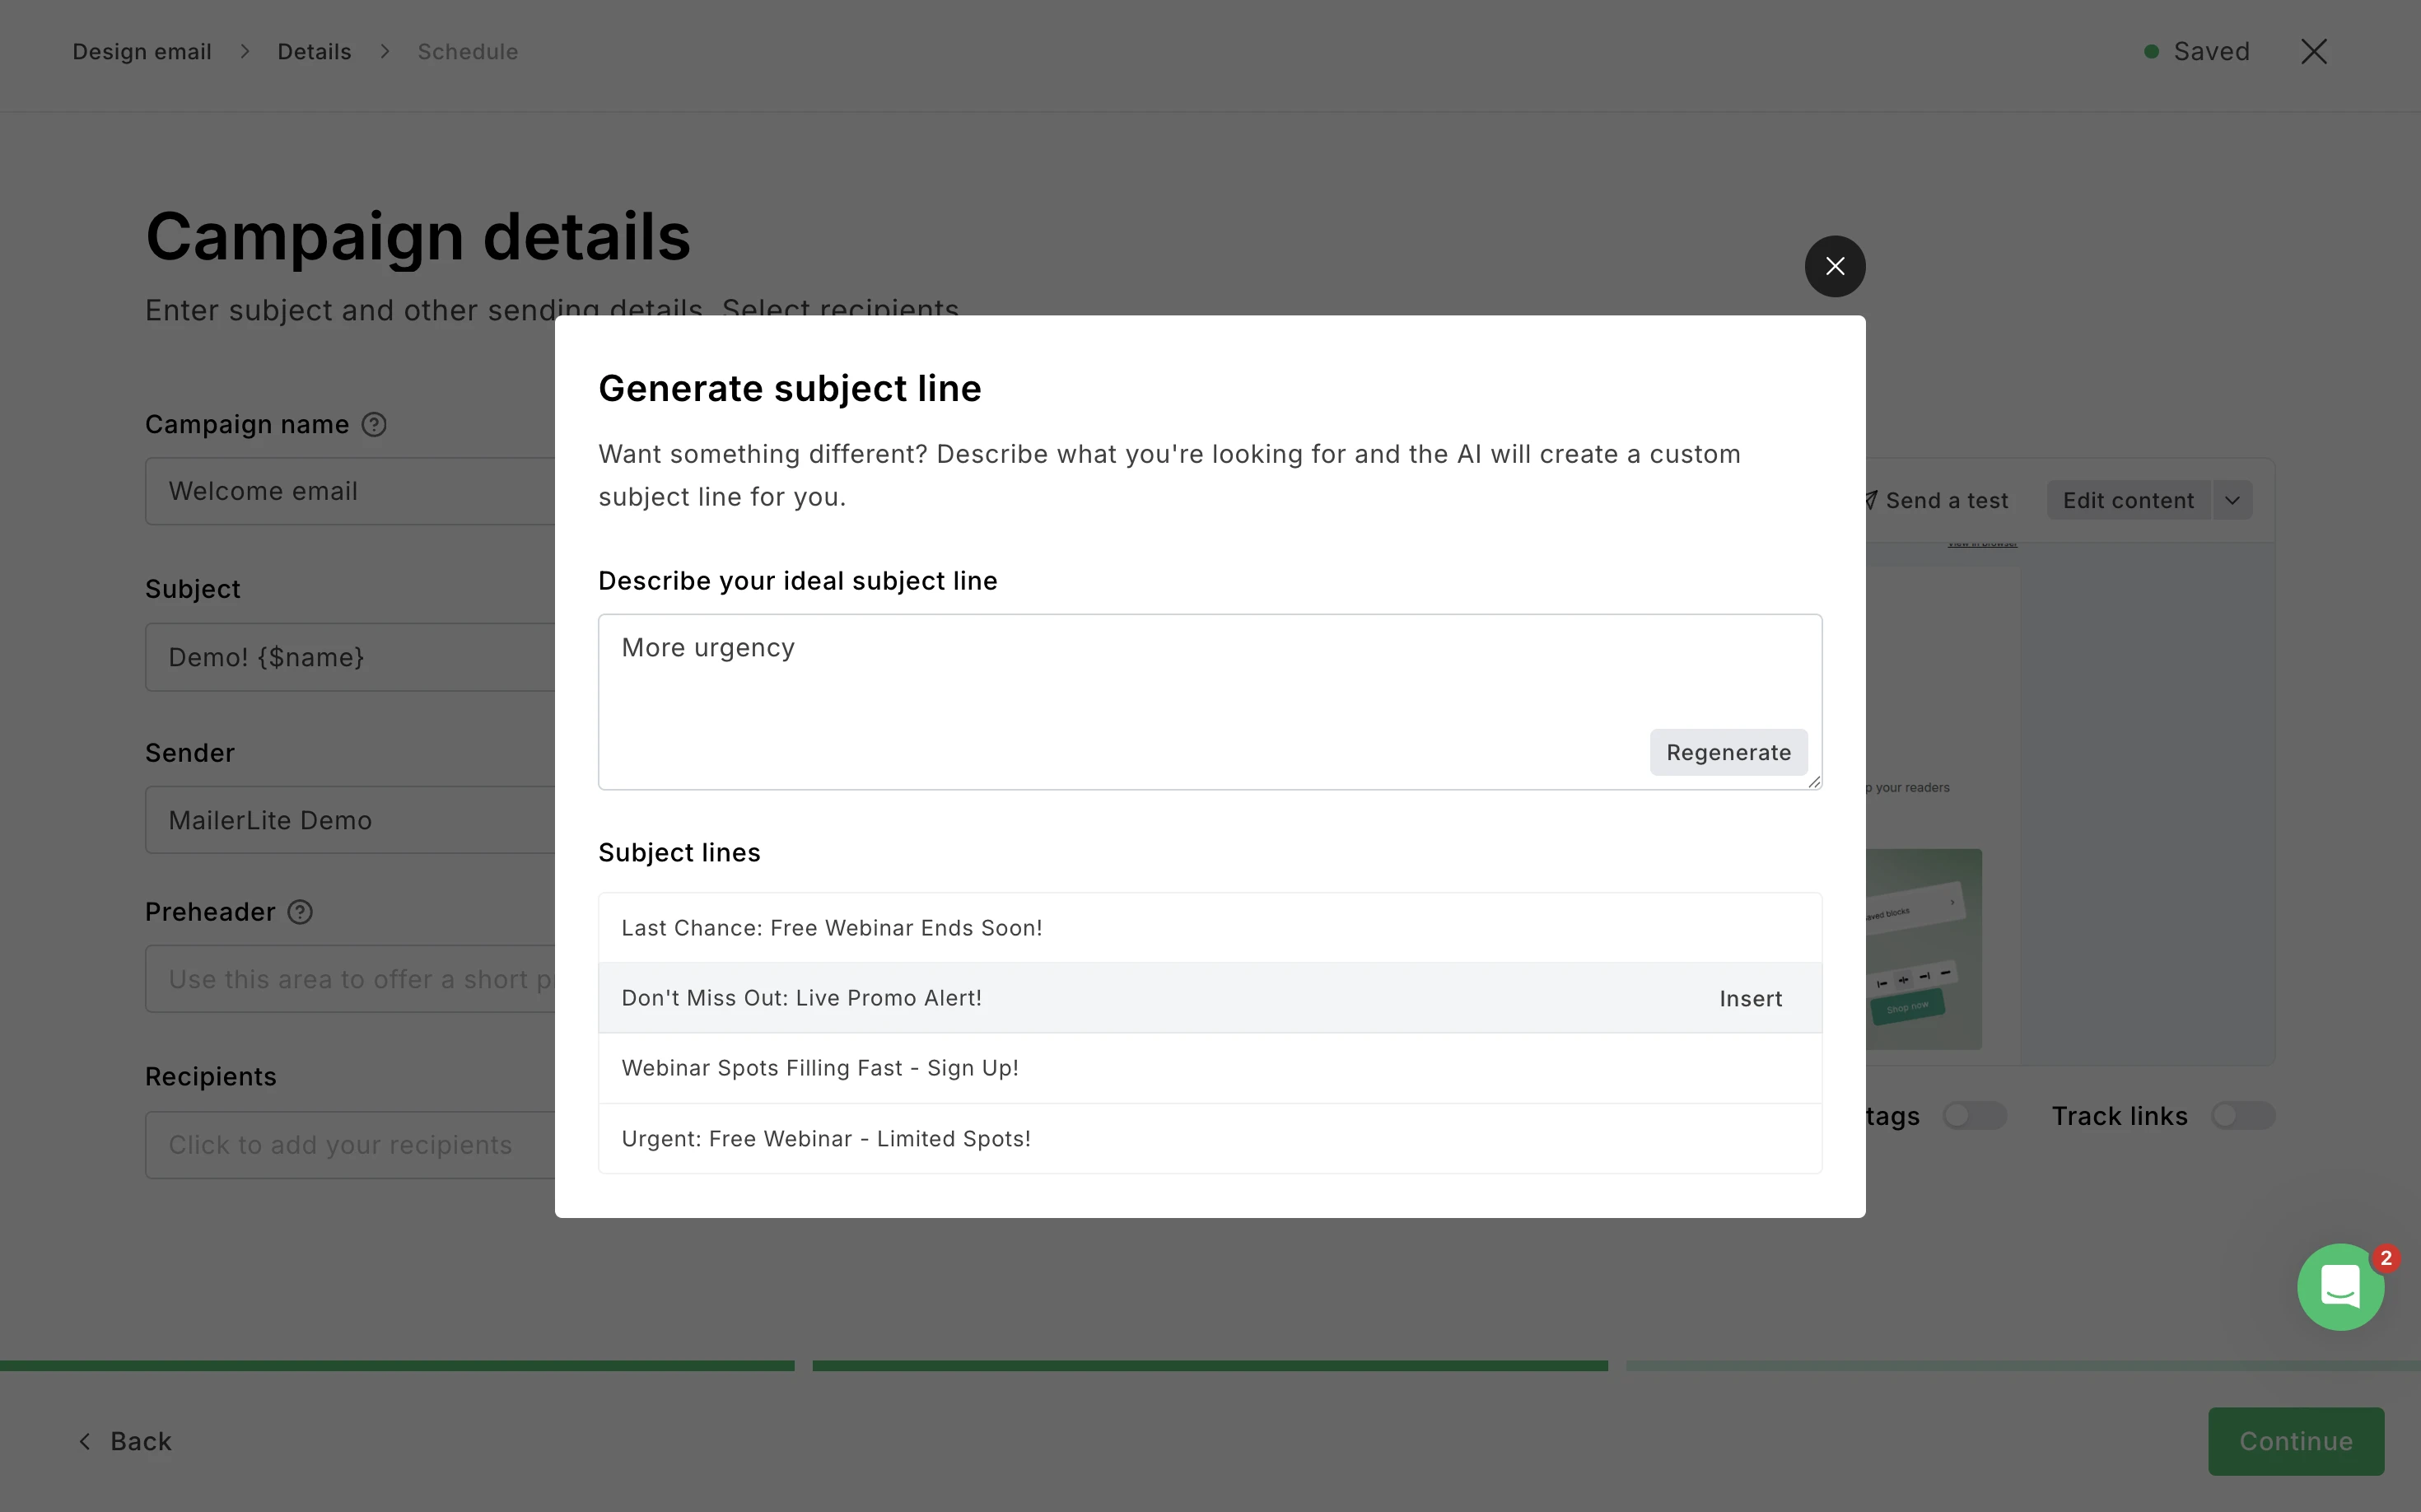Toggle the Track links switch
Screen dimensions: 2421x1512
pyautogui.click(x=2243, y=1116)
